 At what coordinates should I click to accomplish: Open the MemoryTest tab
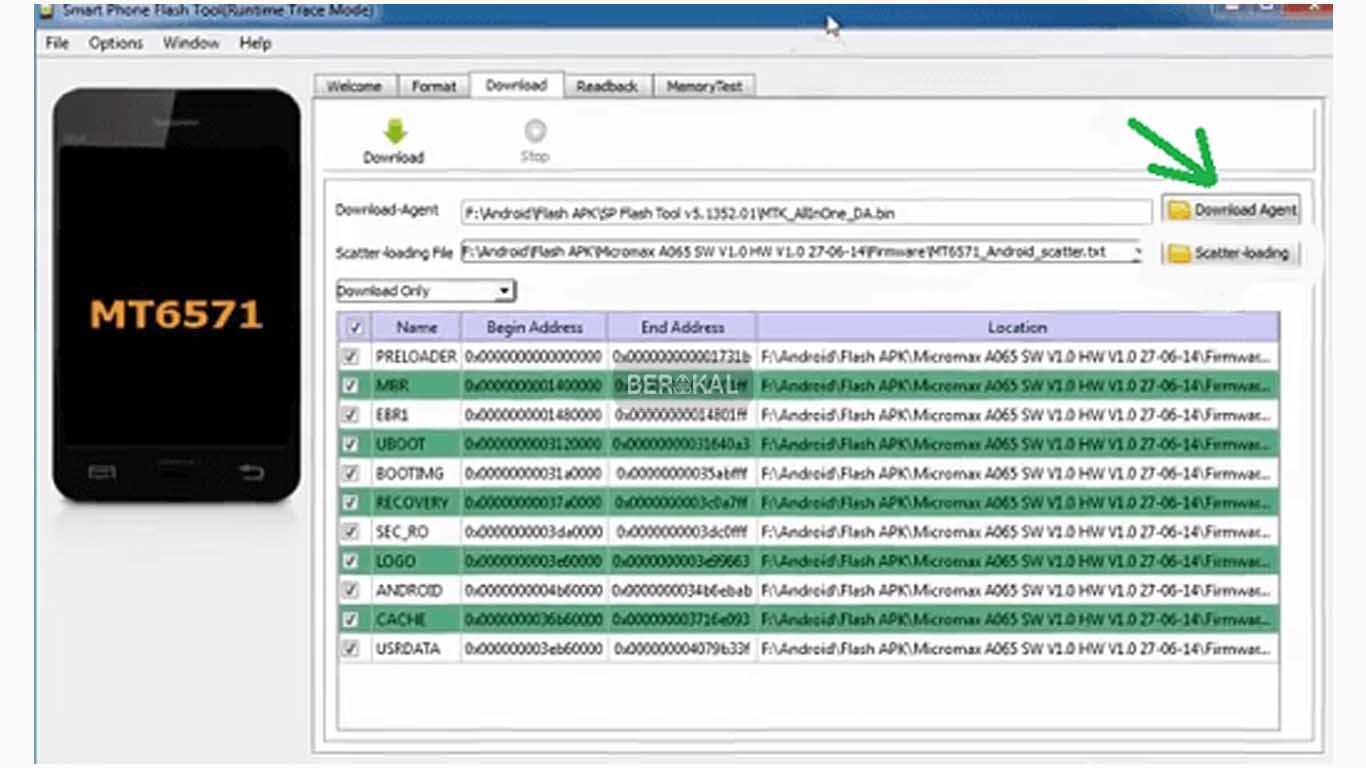(704, 87)
